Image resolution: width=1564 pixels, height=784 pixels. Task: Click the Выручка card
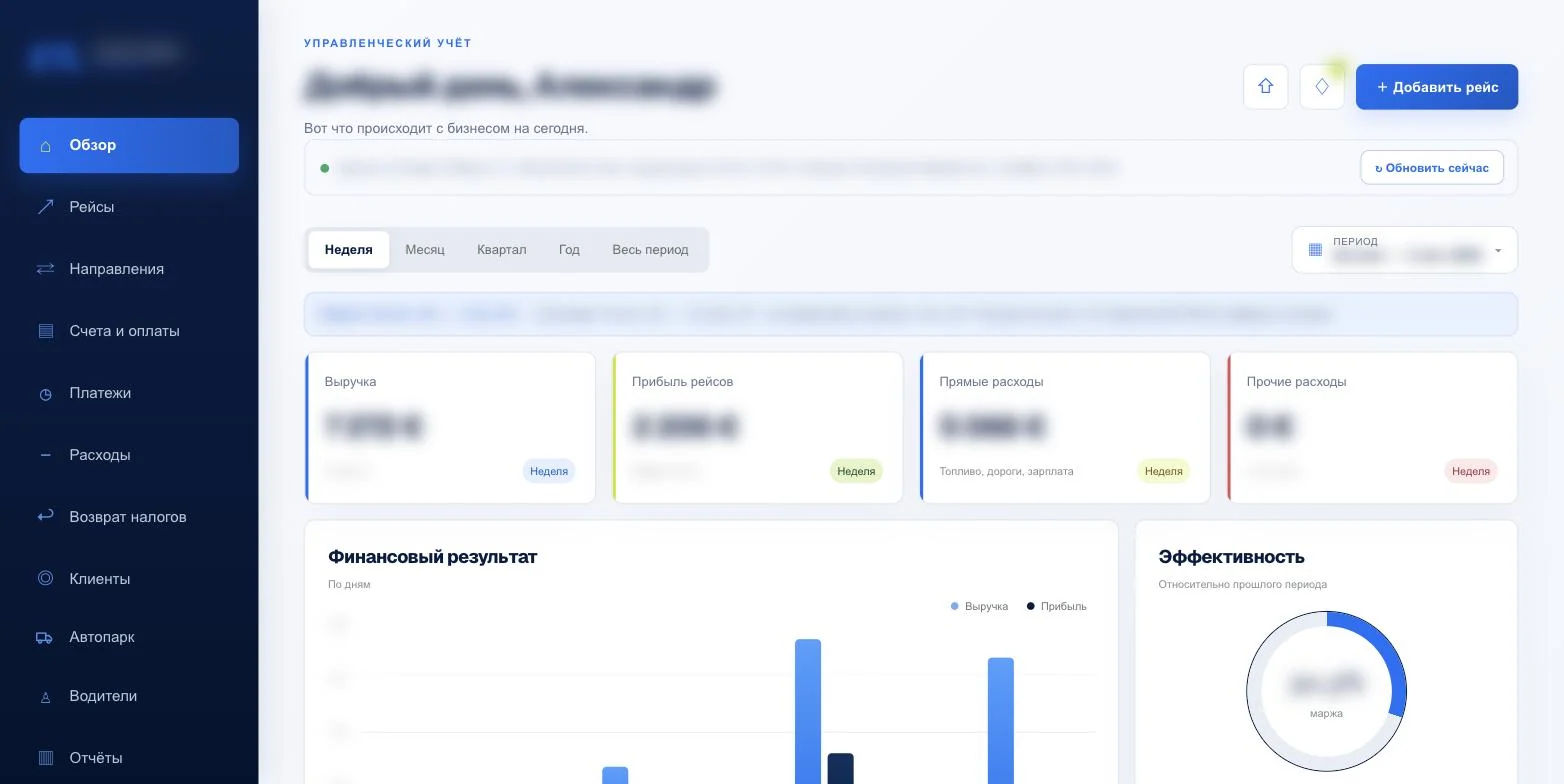point(450,428)
